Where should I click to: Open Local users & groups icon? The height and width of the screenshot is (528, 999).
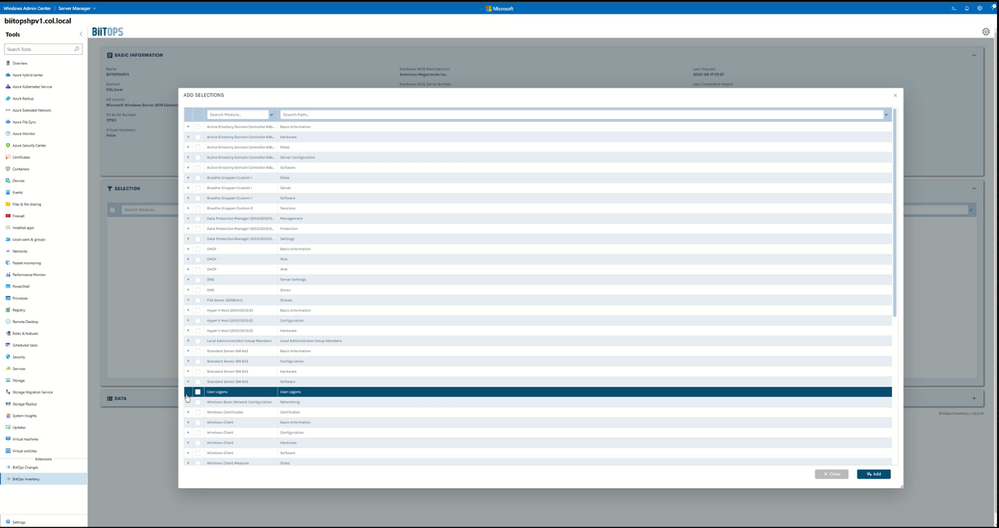point(8,239)
